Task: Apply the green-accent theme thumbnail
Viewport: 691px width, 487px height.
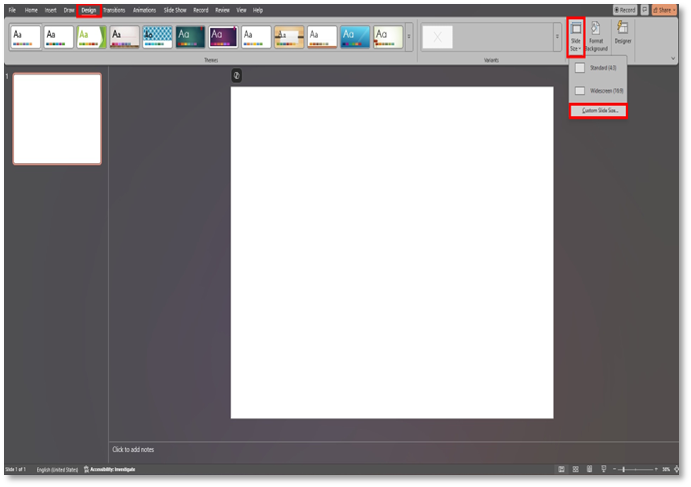Action: coord(91,37)
